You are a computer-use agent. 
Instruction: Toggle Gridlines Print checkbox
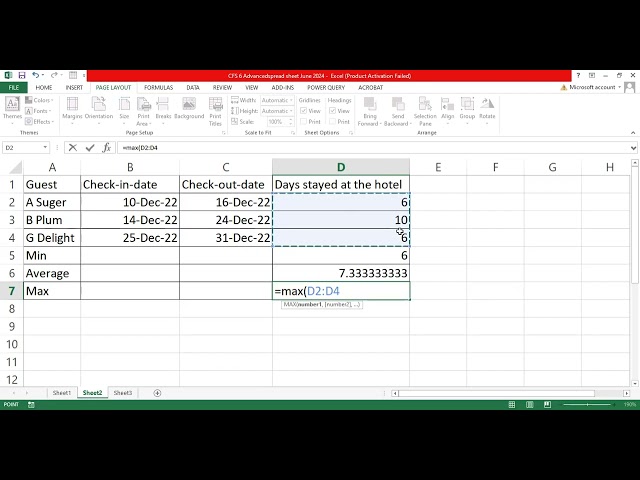303,122
